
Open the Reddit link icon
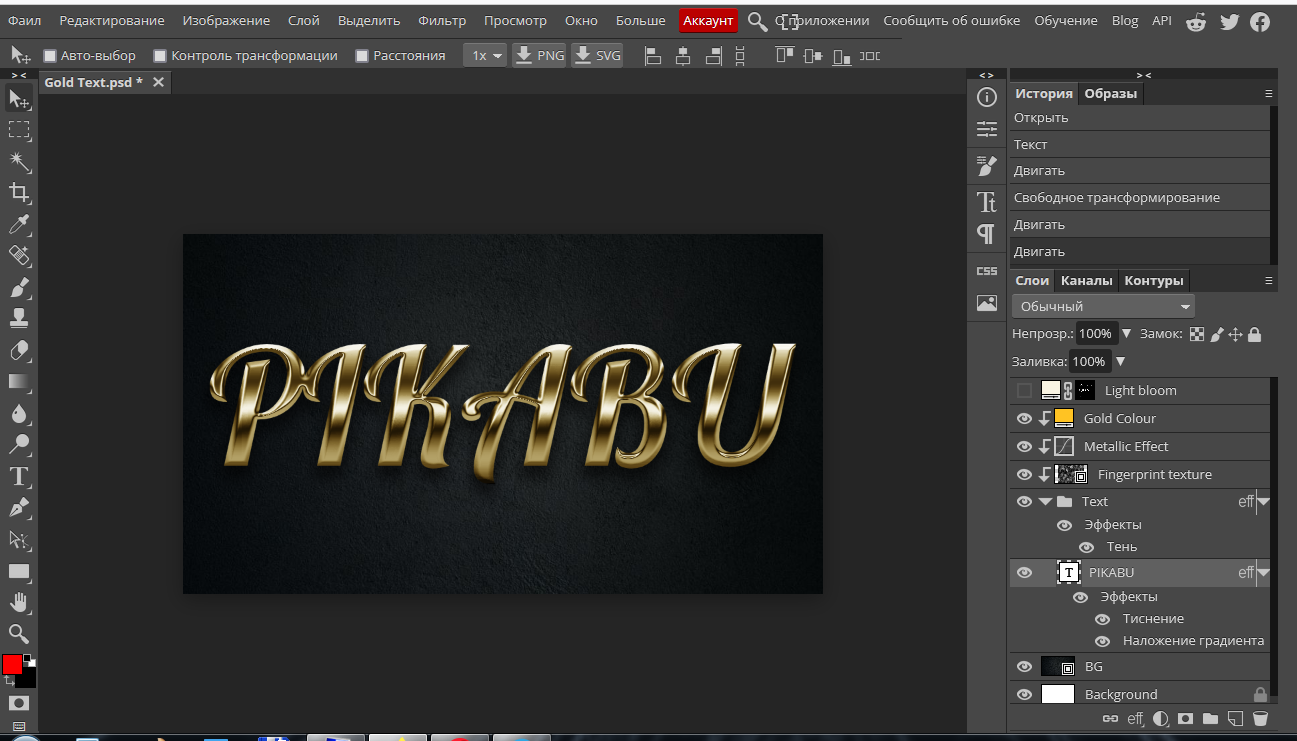1195,21
